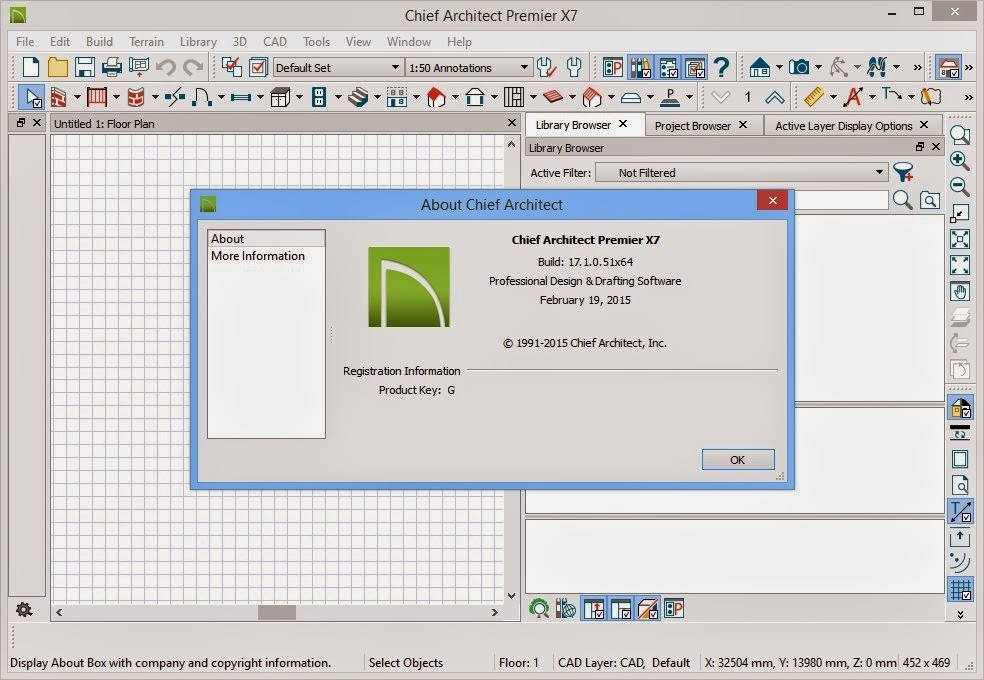Open the CAD menu
The width and height of the screenshot is (984, 680).
tap(275, 41)
